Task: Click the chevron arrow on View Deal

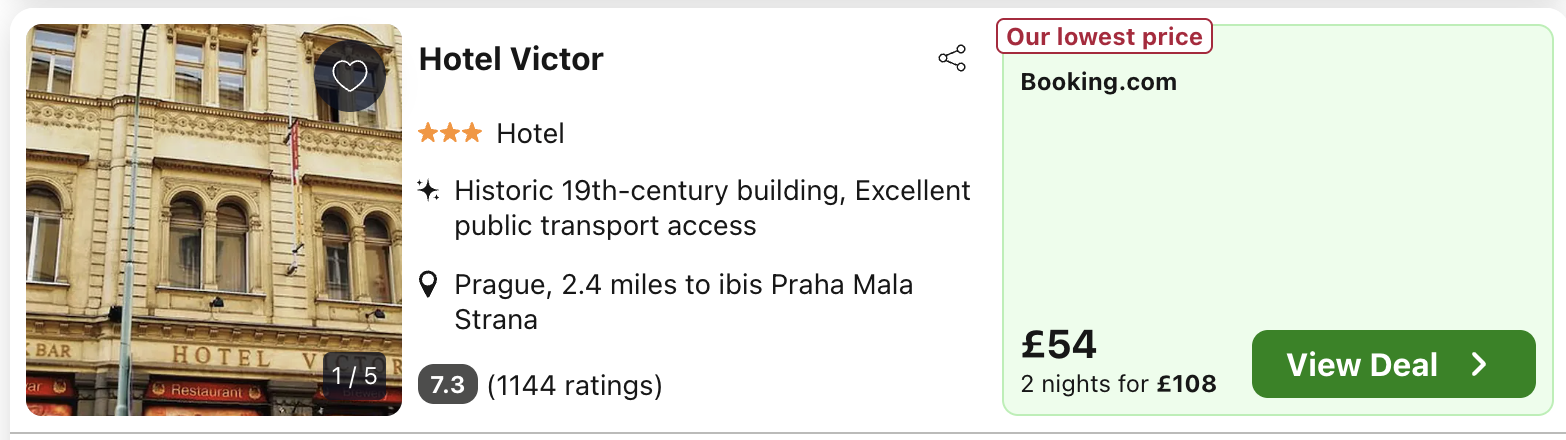Action: click(x=1479, y=365)
